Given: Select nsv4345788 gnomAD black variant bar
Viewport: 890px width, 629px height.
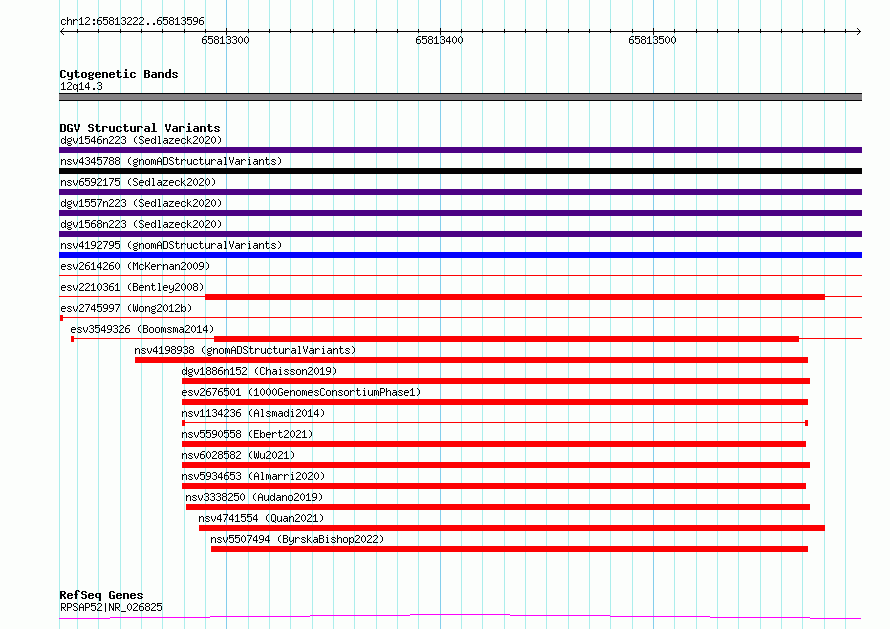Looking at the screenshot, I should point(460,171).
